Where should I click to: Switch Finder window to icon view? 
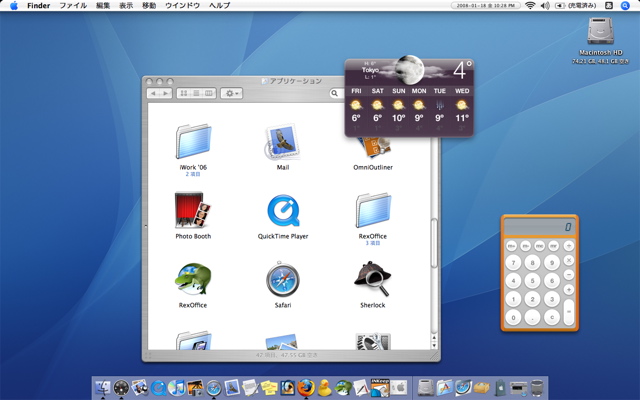[x=184, y=93]
